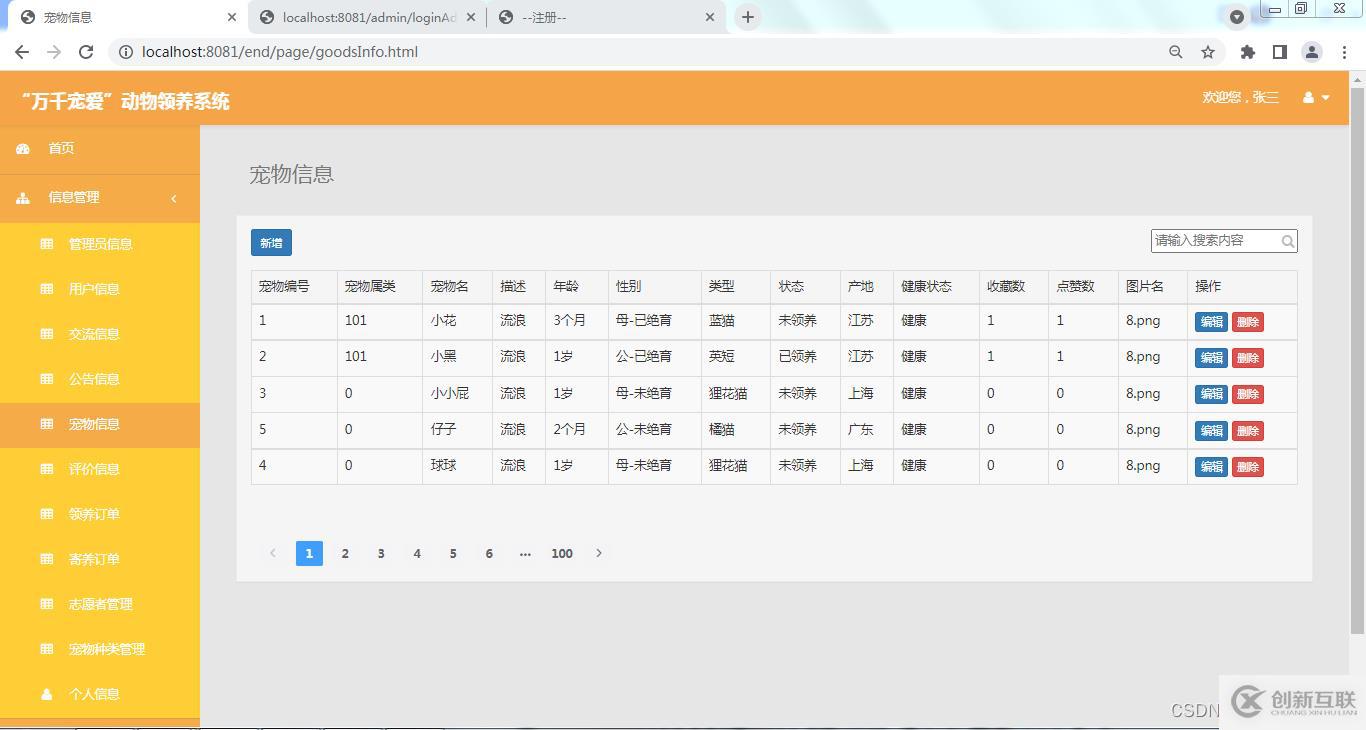Open the browser extensions puzzle icon

tap(1247, 52)
